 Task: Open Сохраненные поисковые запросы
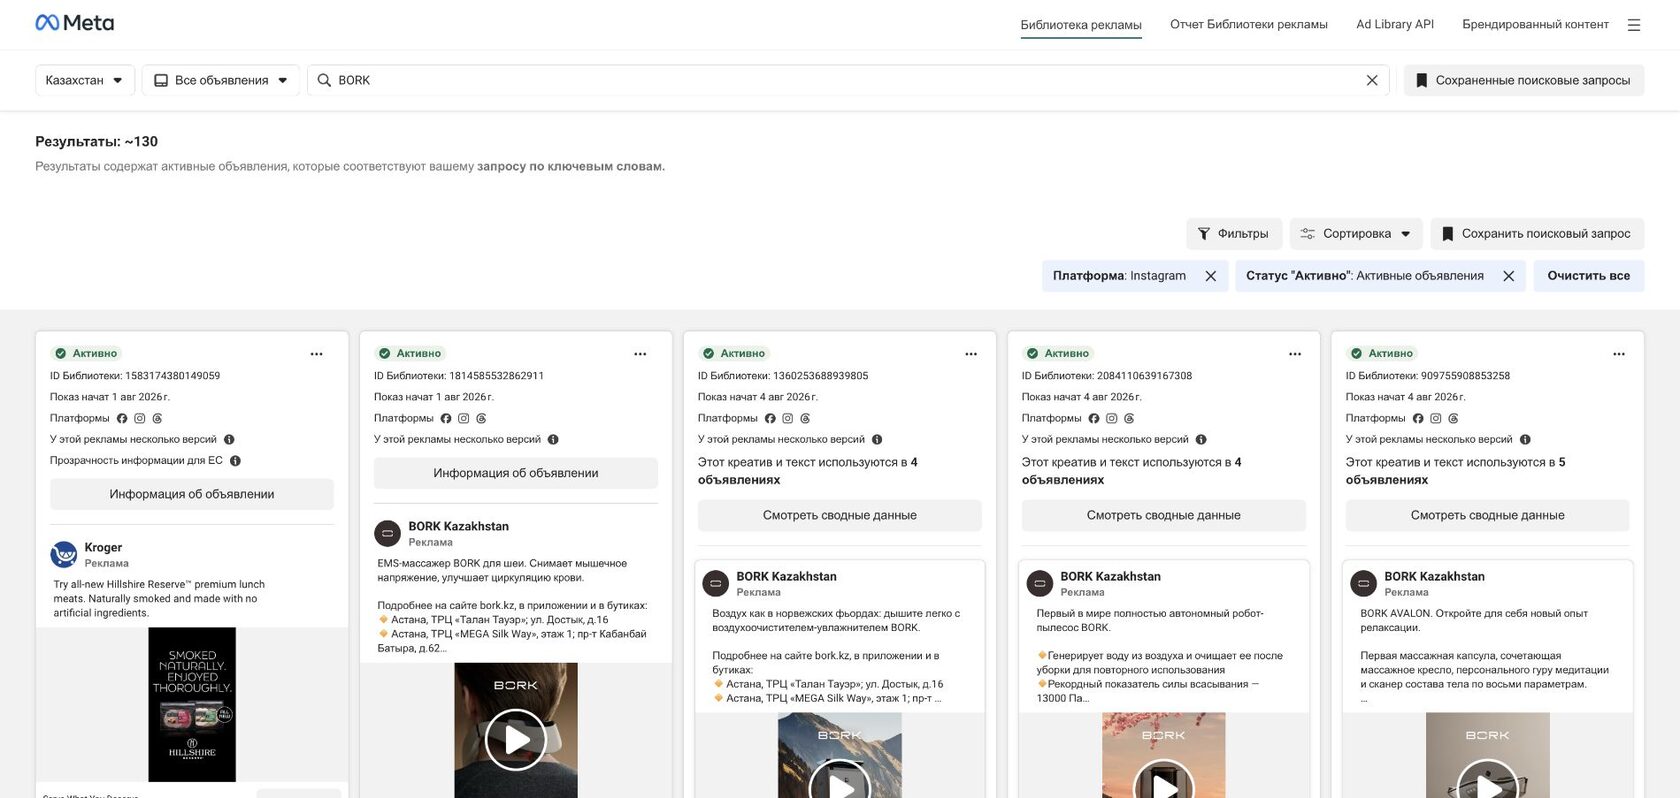coord(1524,80)
